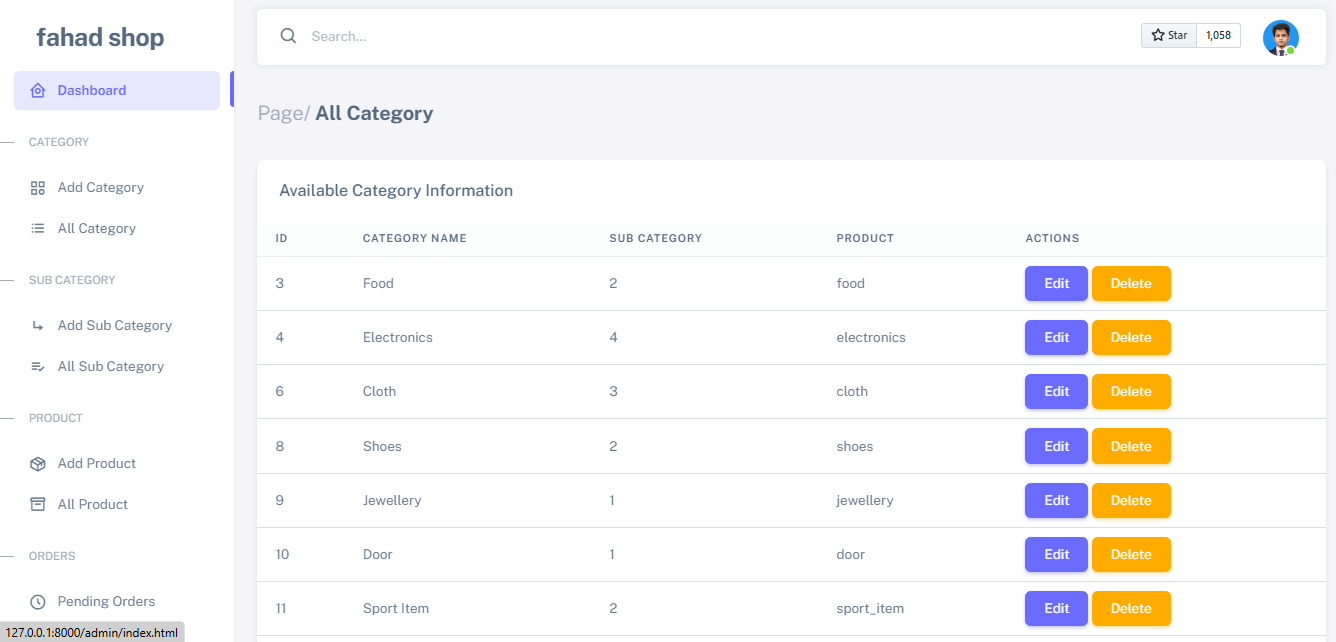
Task: Select the Jewellery category name cell
Action: pos(392,500)
